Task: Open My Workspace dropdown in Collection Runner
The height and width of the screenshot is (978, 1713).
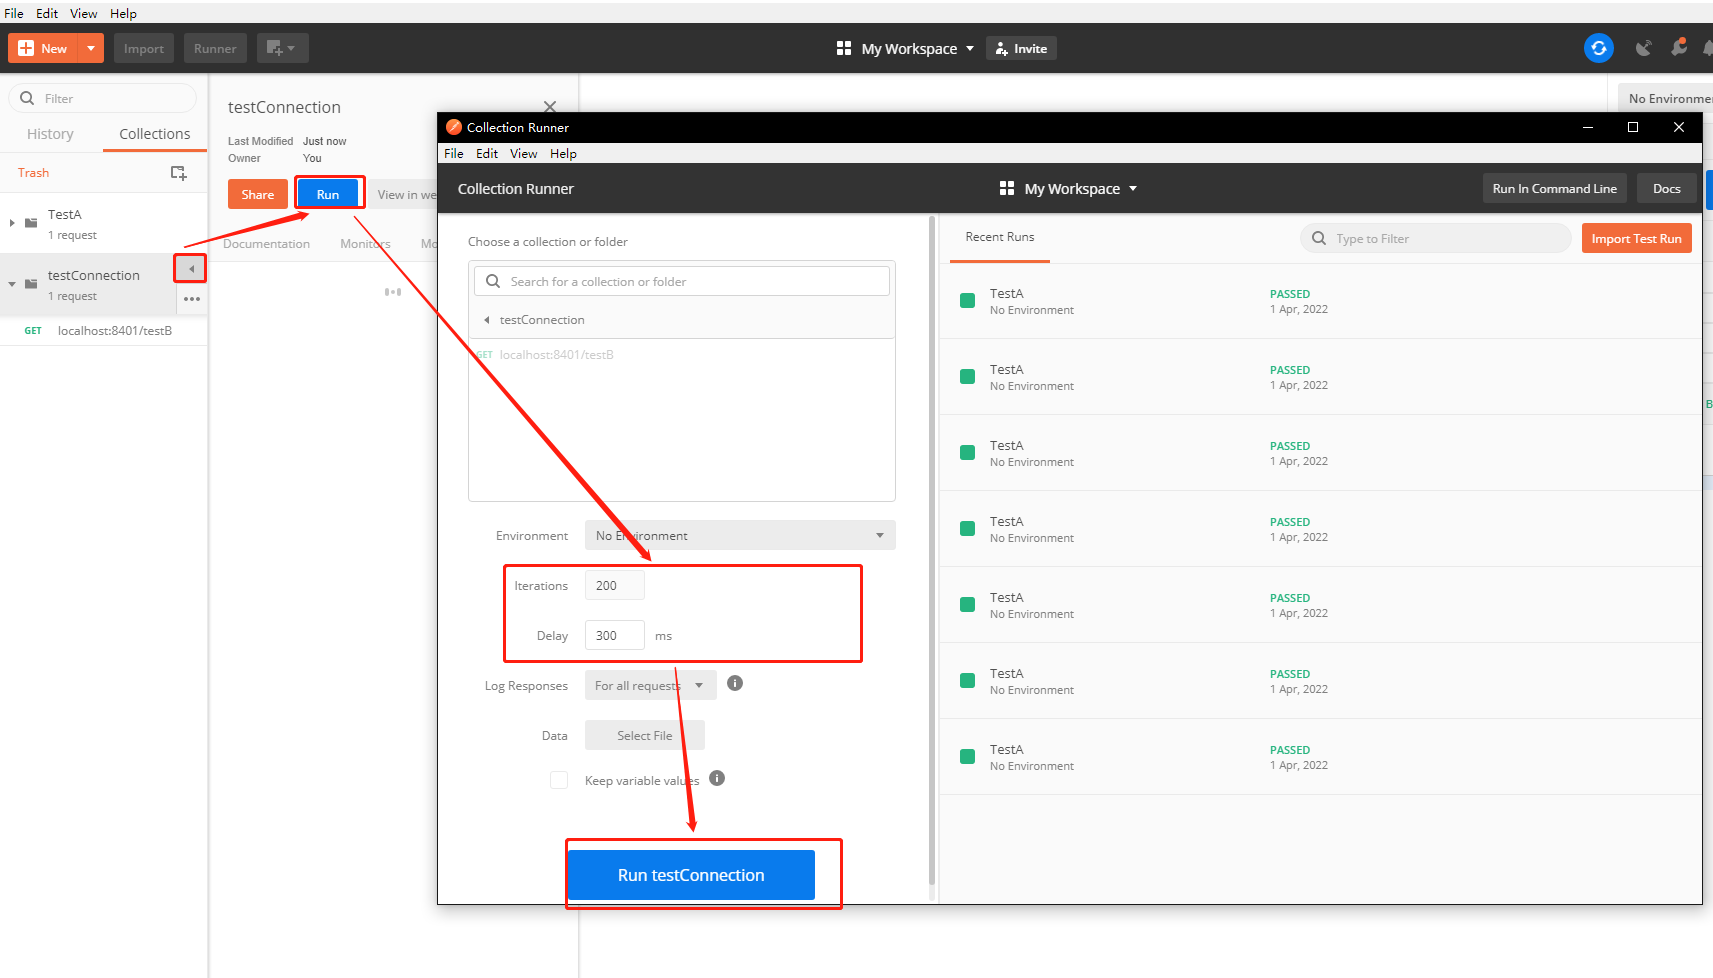Action: point(1069,188)
